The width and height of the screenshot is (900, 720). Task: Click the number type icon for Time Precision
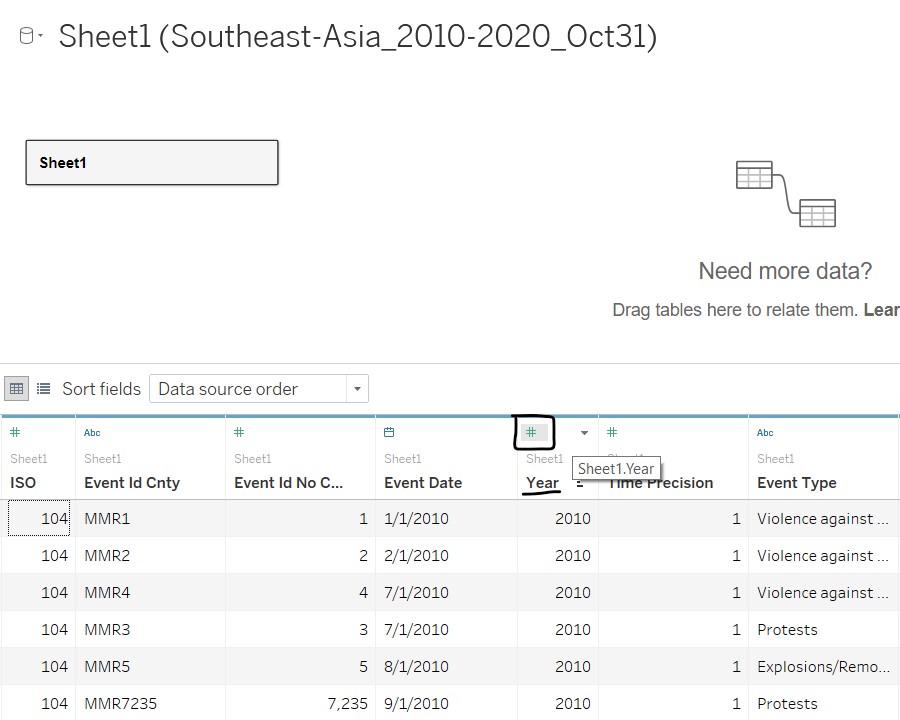[x=612, y=433]
